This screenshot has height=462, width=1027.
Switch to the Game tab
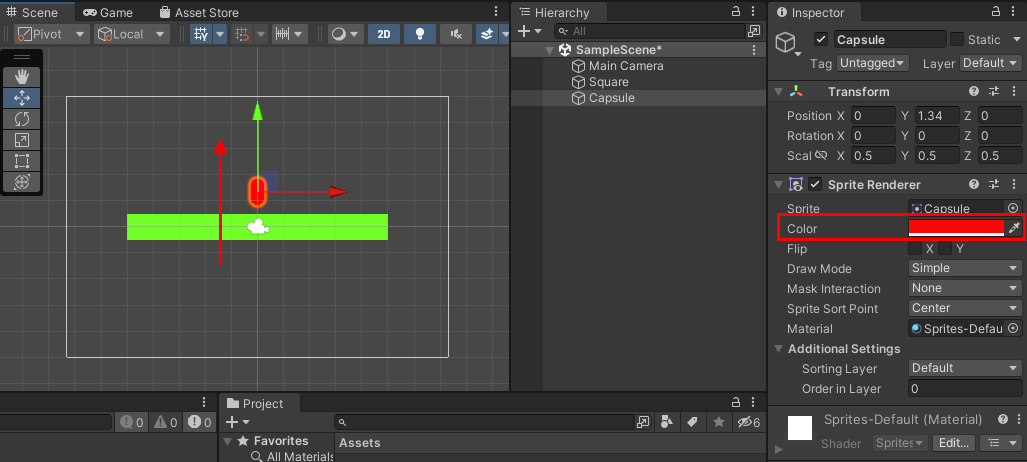[x=108, y=12]
